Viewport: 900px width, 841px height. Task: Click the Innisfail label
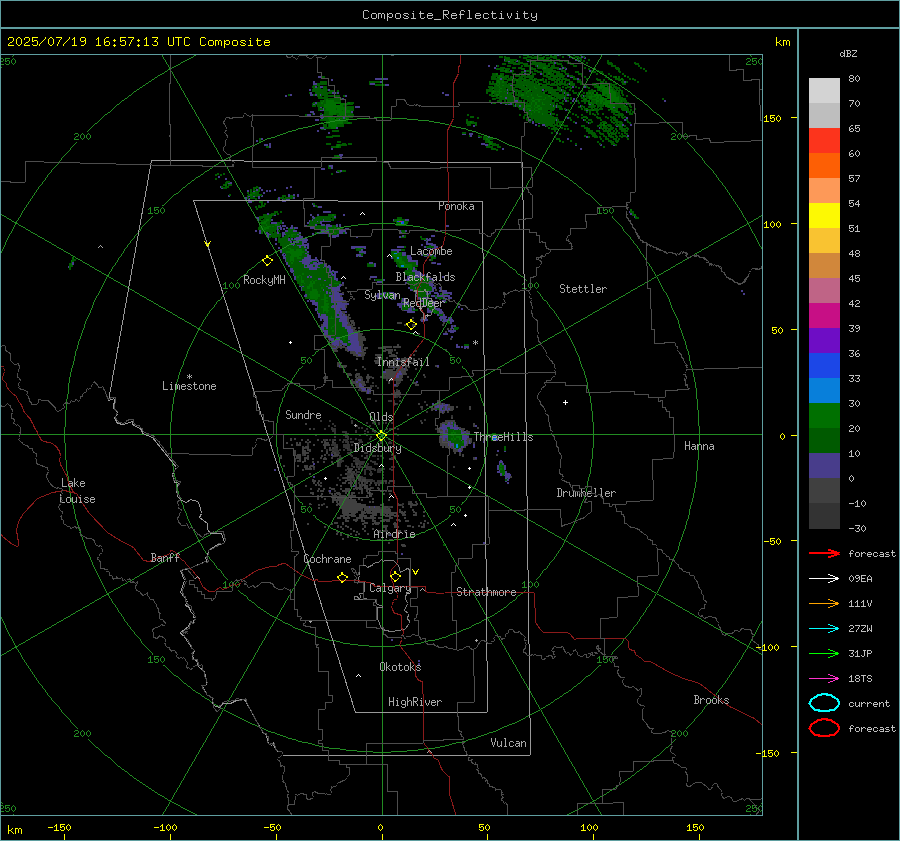click(x=403, y=362)
